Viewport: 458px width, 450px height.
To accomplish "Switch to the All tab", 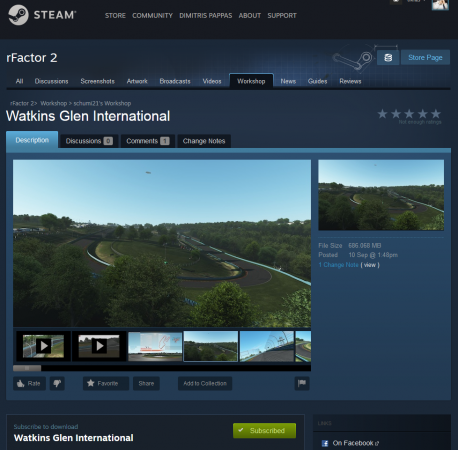I will point(20,81).
